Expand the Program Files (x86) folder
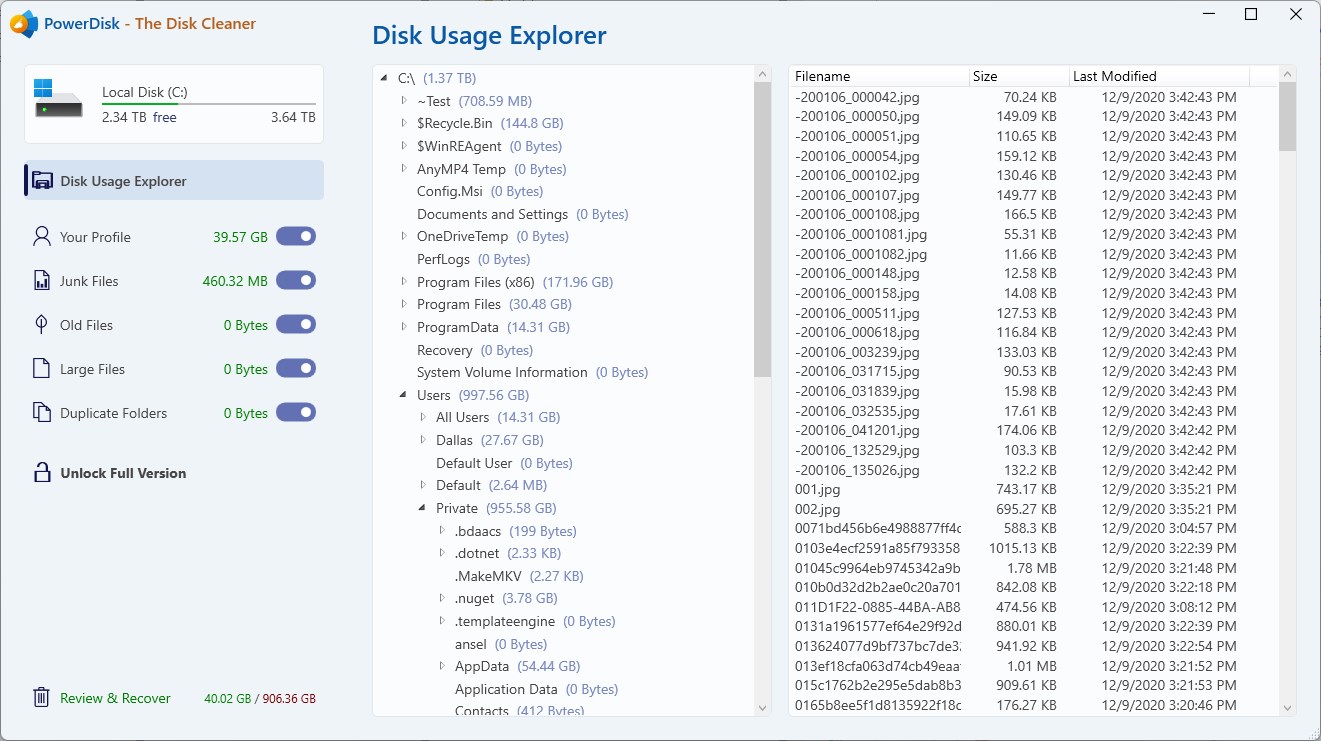1321x741 pixels. pyautogui.click(x=404, y=282)
